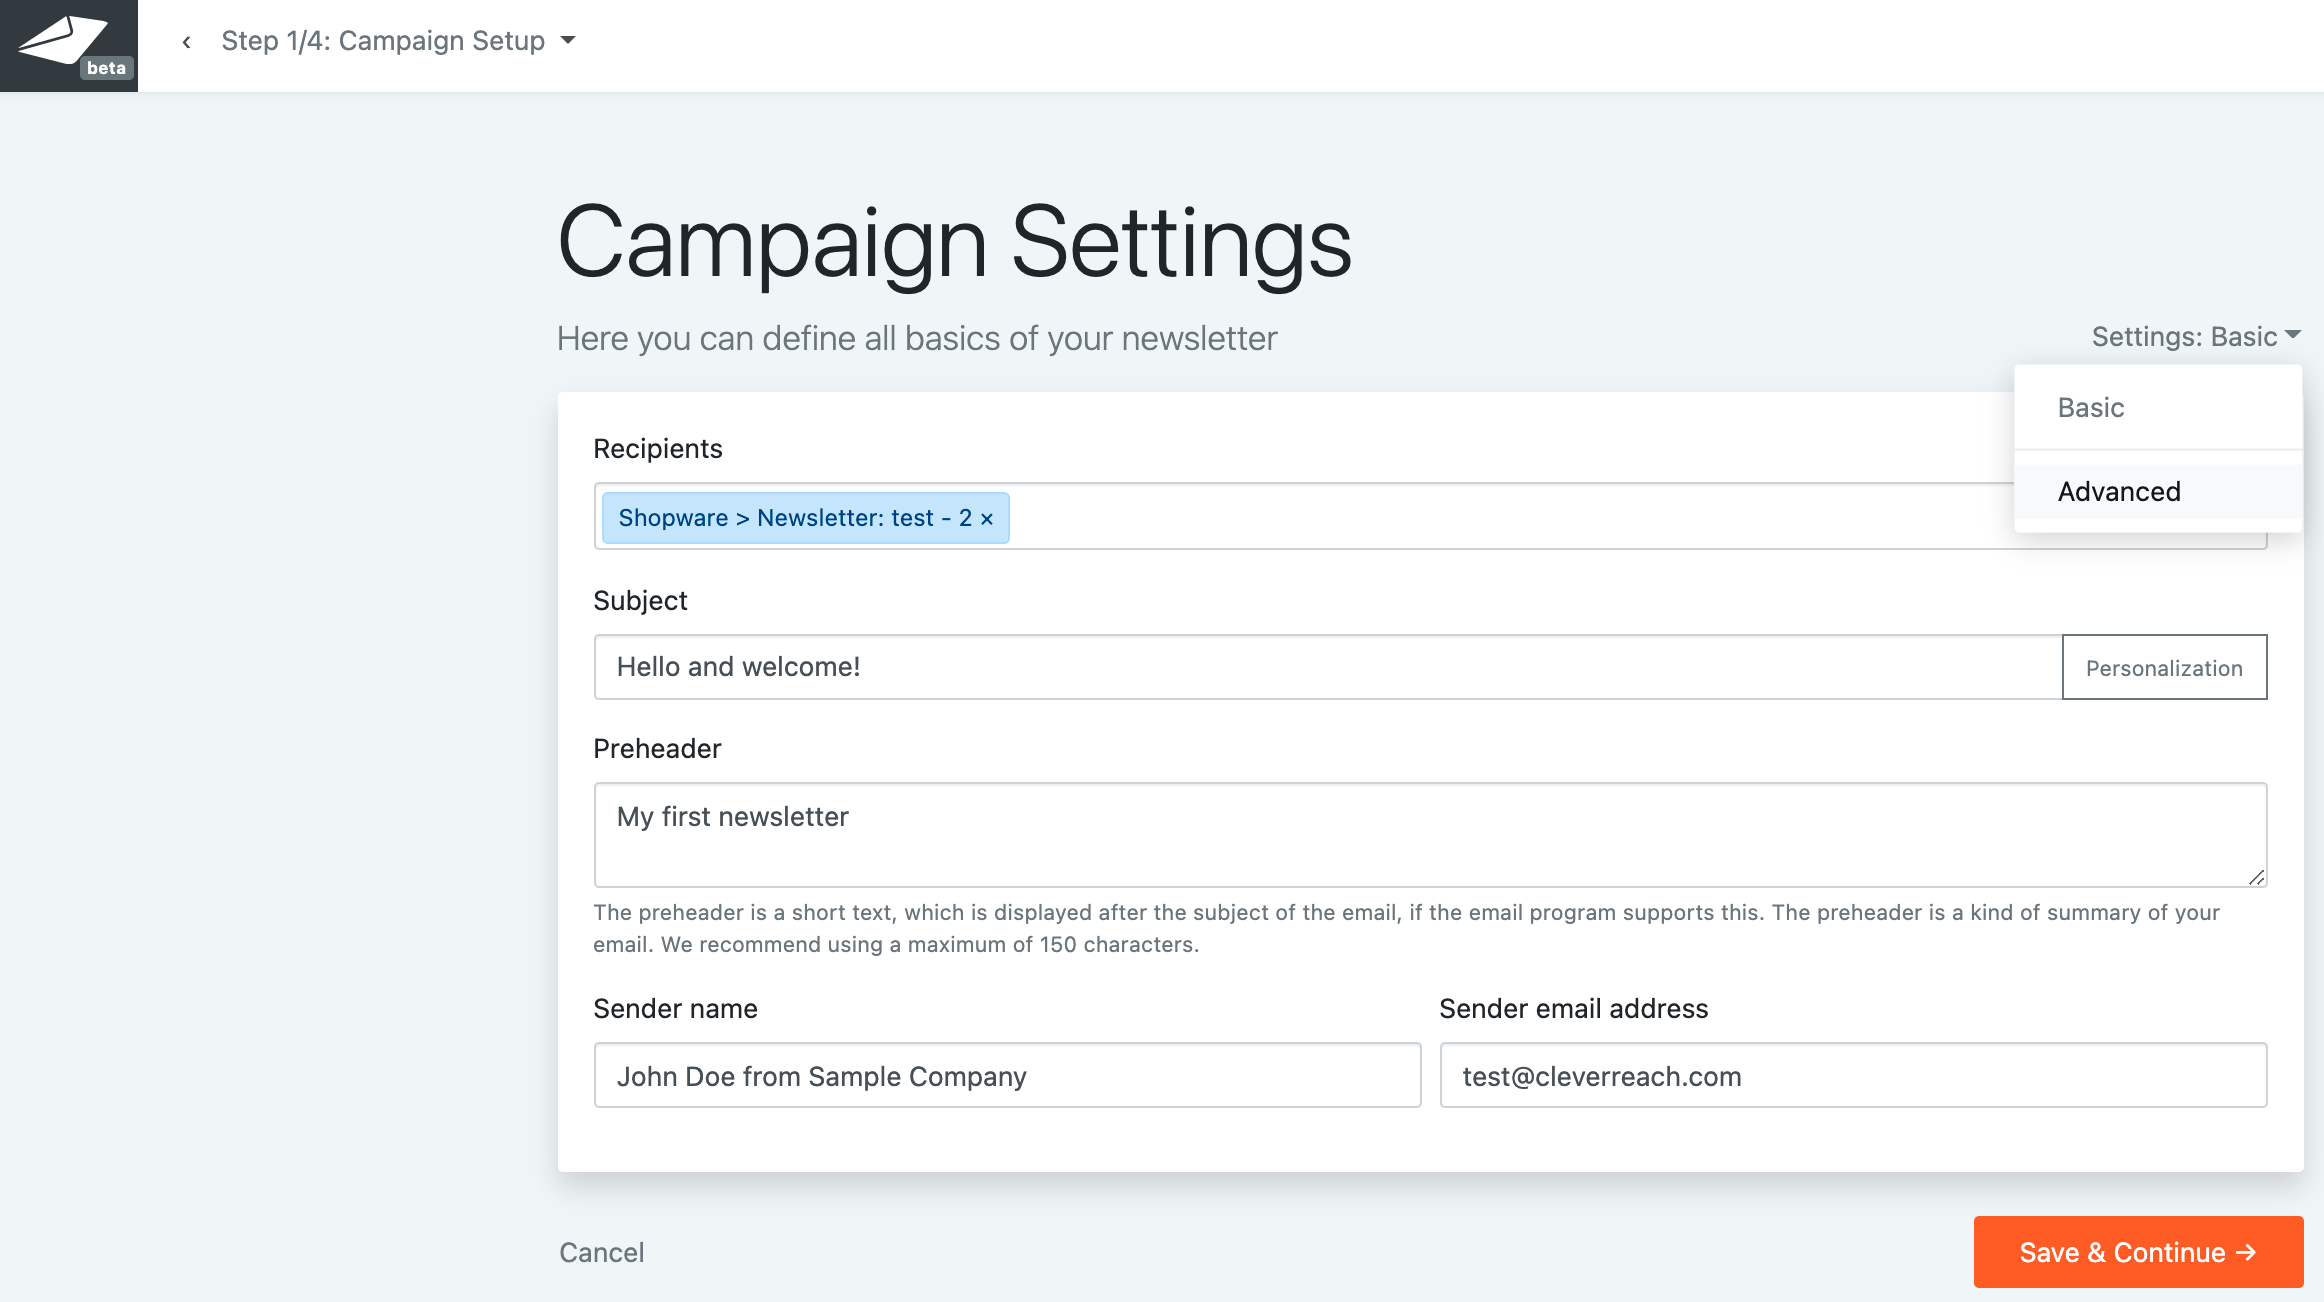
Task: Expand the Step 1/4 Campaign Setup dropdown
Action: (x=383, y=41)
